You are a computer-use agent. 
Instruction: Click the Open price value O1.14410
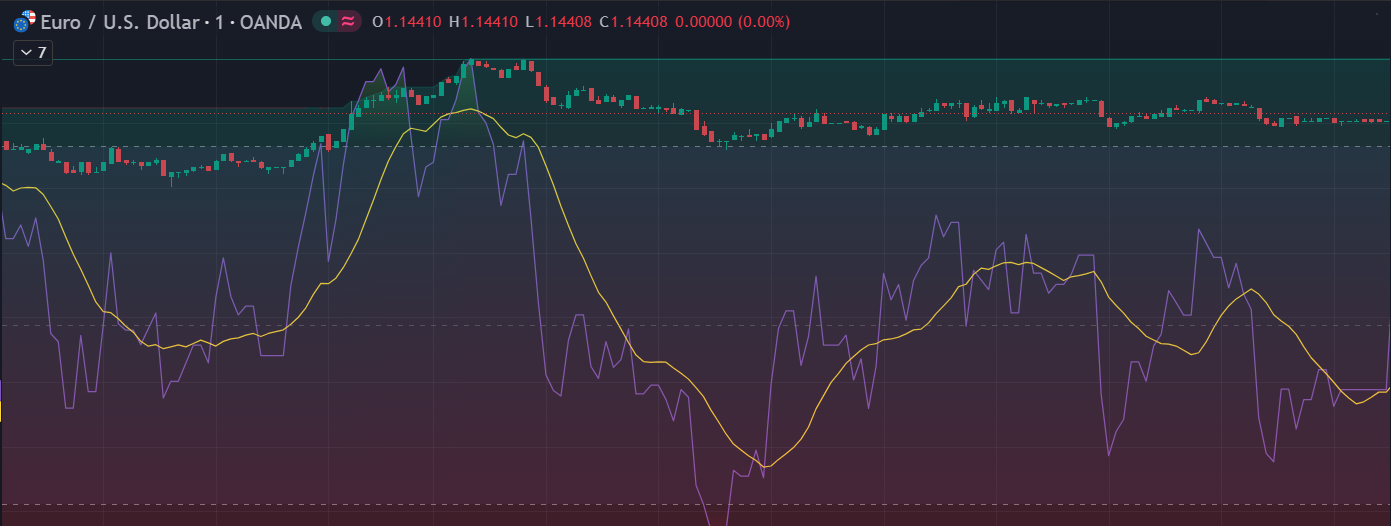click(406, 21)
